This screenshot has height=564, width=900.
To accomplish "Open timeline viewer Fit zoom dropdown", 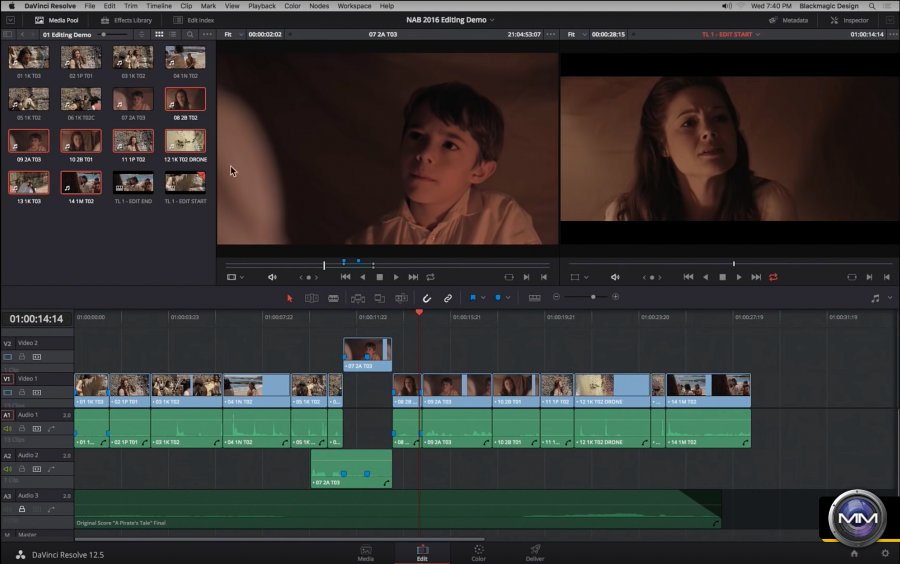I will (x=576, y=34).
